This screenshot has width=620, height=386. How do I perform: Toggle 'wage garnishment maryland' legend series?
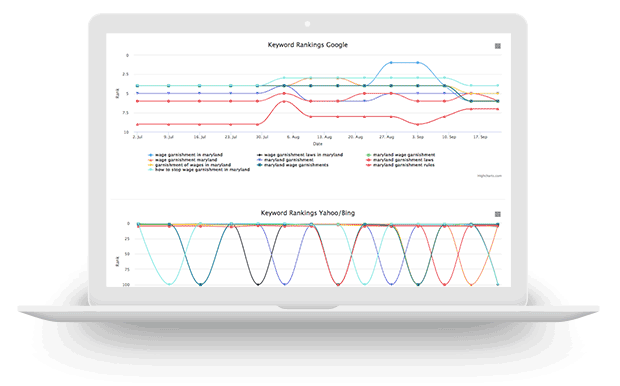pyautogui.click(x=182, y=160)
